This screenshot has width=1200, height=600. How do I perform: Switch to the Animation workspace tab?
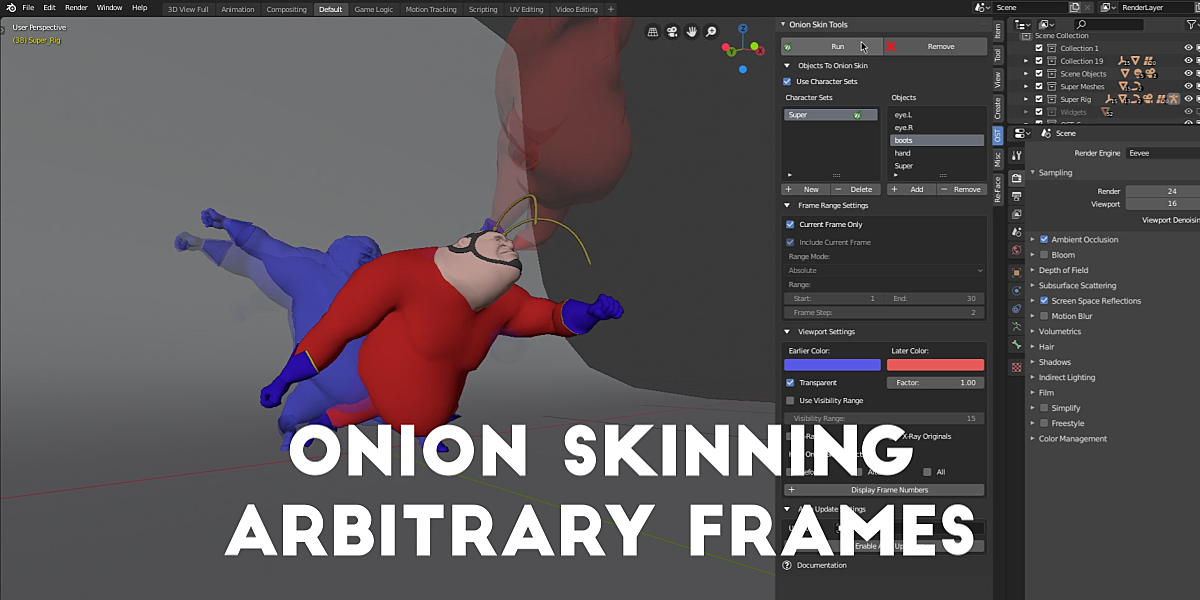(237, 9)
